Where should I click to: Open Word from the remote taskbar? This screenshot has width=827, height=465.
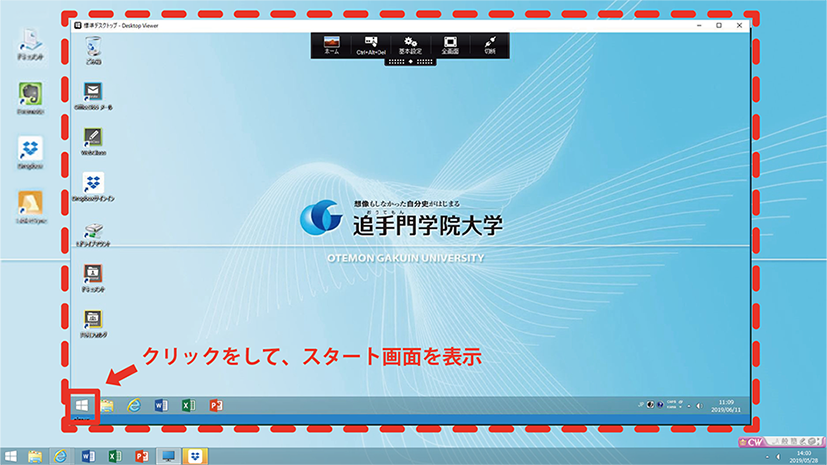[161, 405]
